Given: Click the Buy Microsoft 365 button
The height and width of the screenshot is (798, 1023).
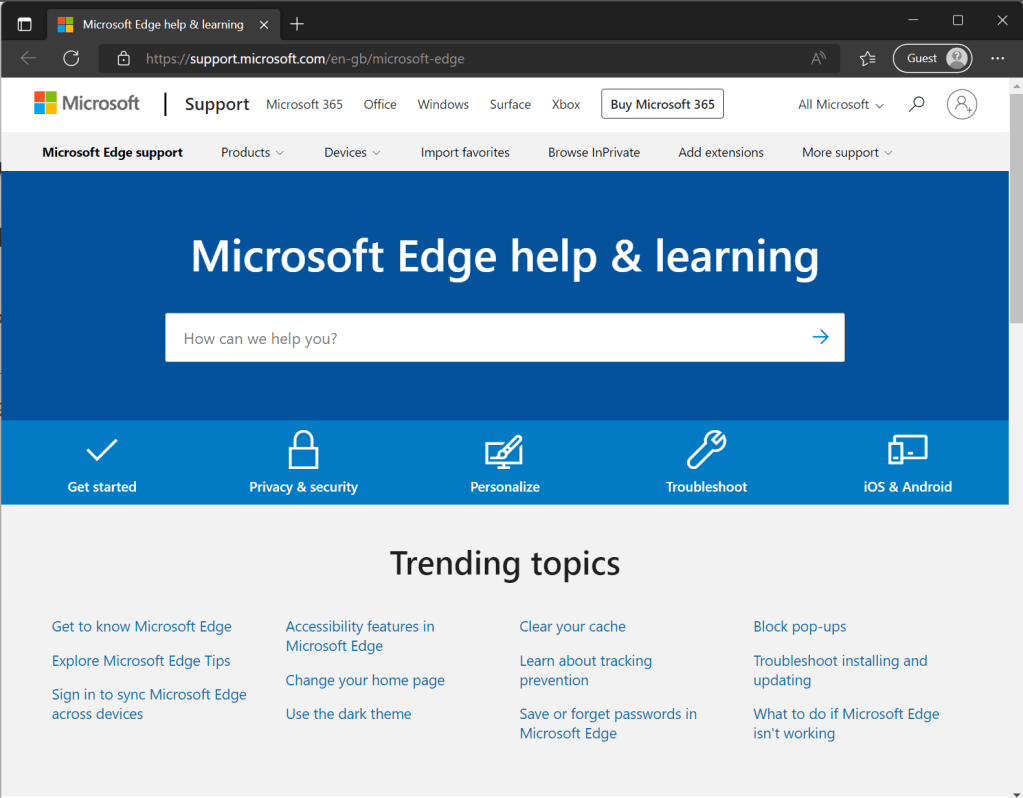Looking at the screenshot, I should [x=662, y=104].
